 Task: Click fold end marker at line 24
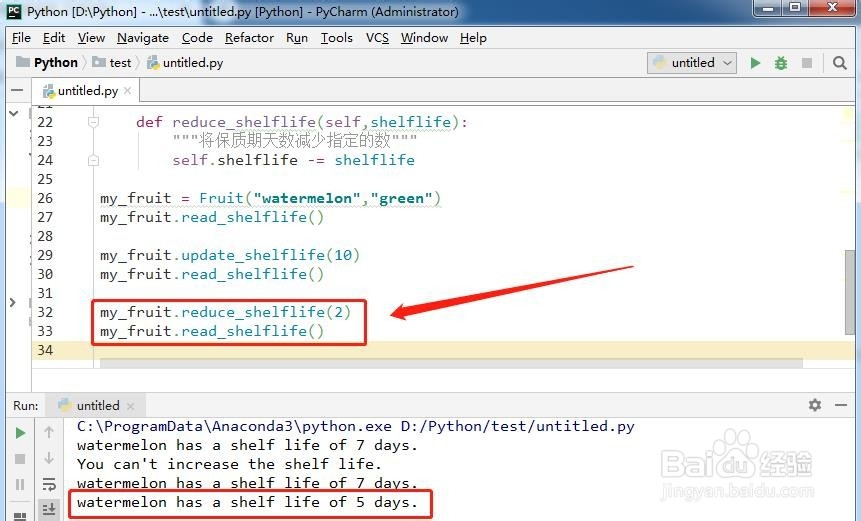click(x=93, y=160)
